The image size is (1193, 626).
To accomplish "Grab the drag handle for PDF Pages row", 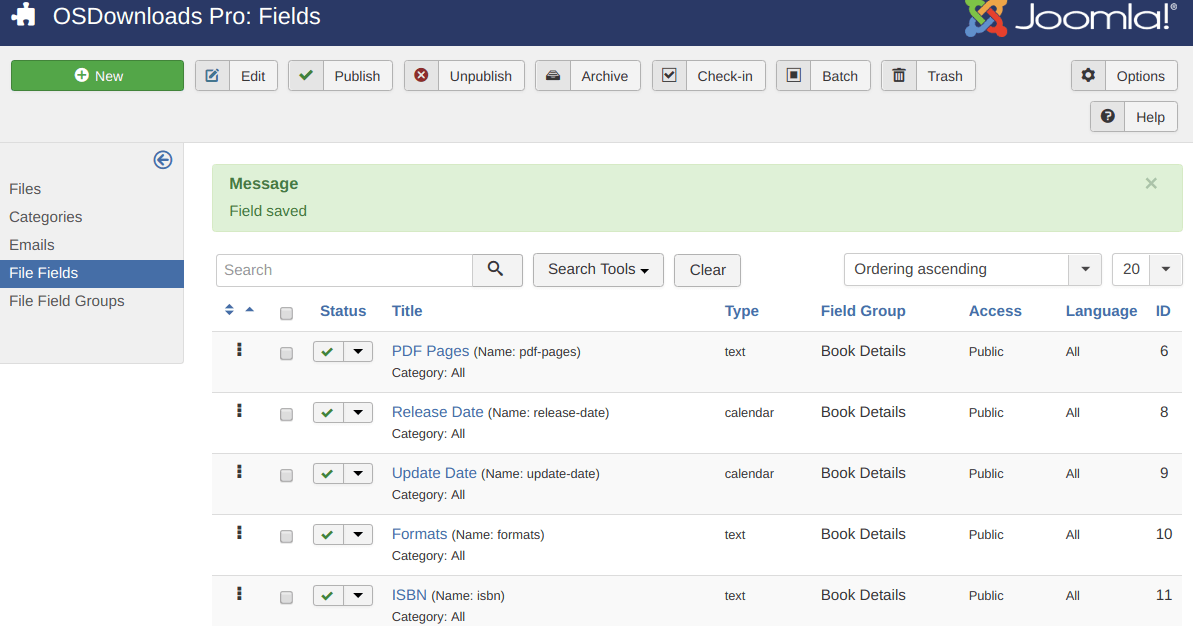I will [239, 350].
